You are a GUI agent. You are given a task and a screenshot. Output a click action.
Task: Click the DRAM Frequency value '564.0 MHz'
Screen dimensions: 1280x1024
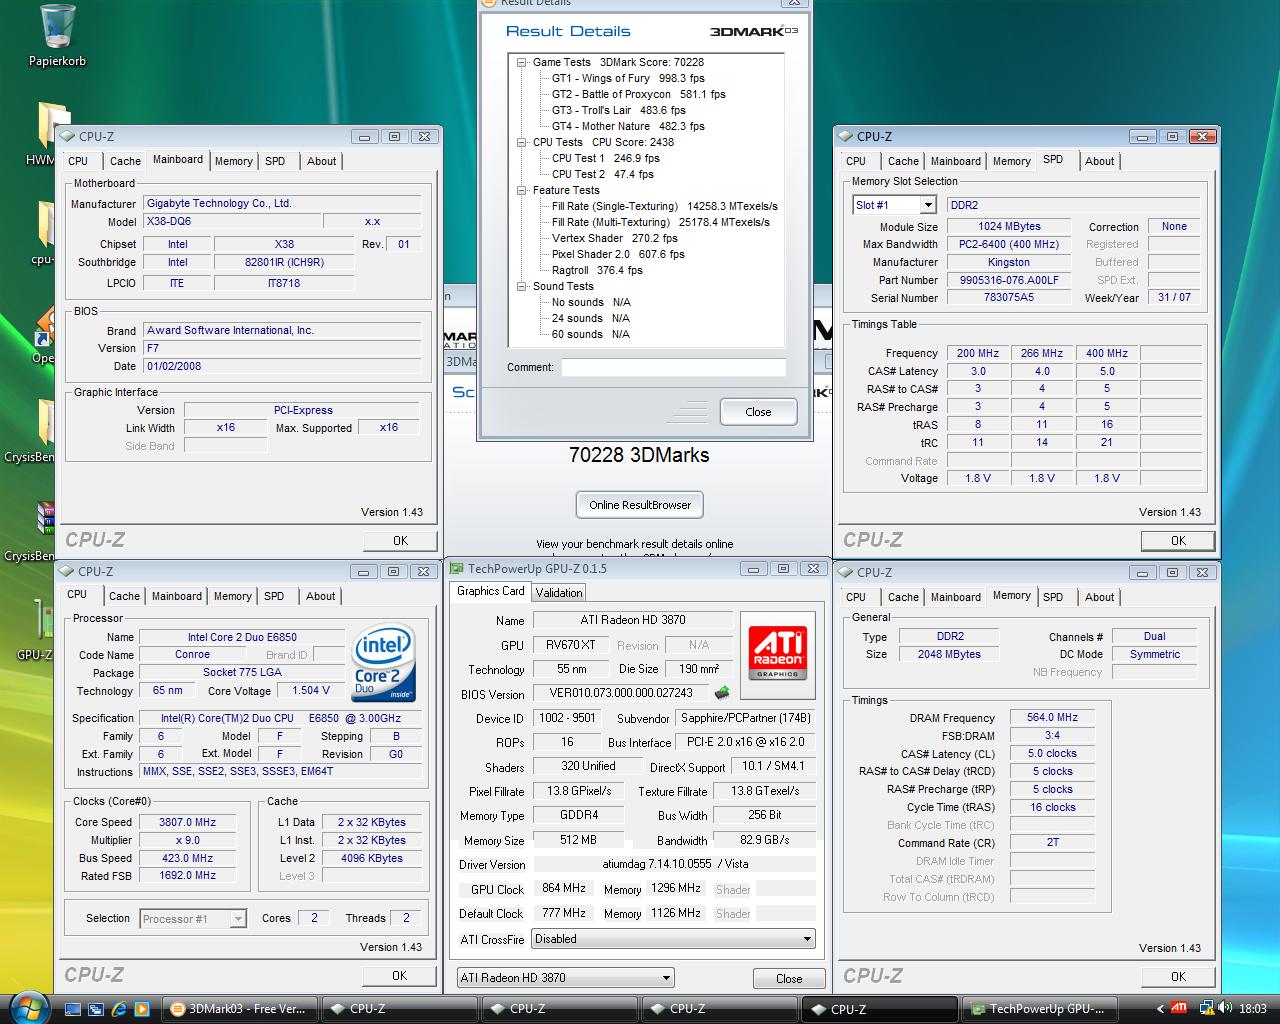pos(1052,717)
